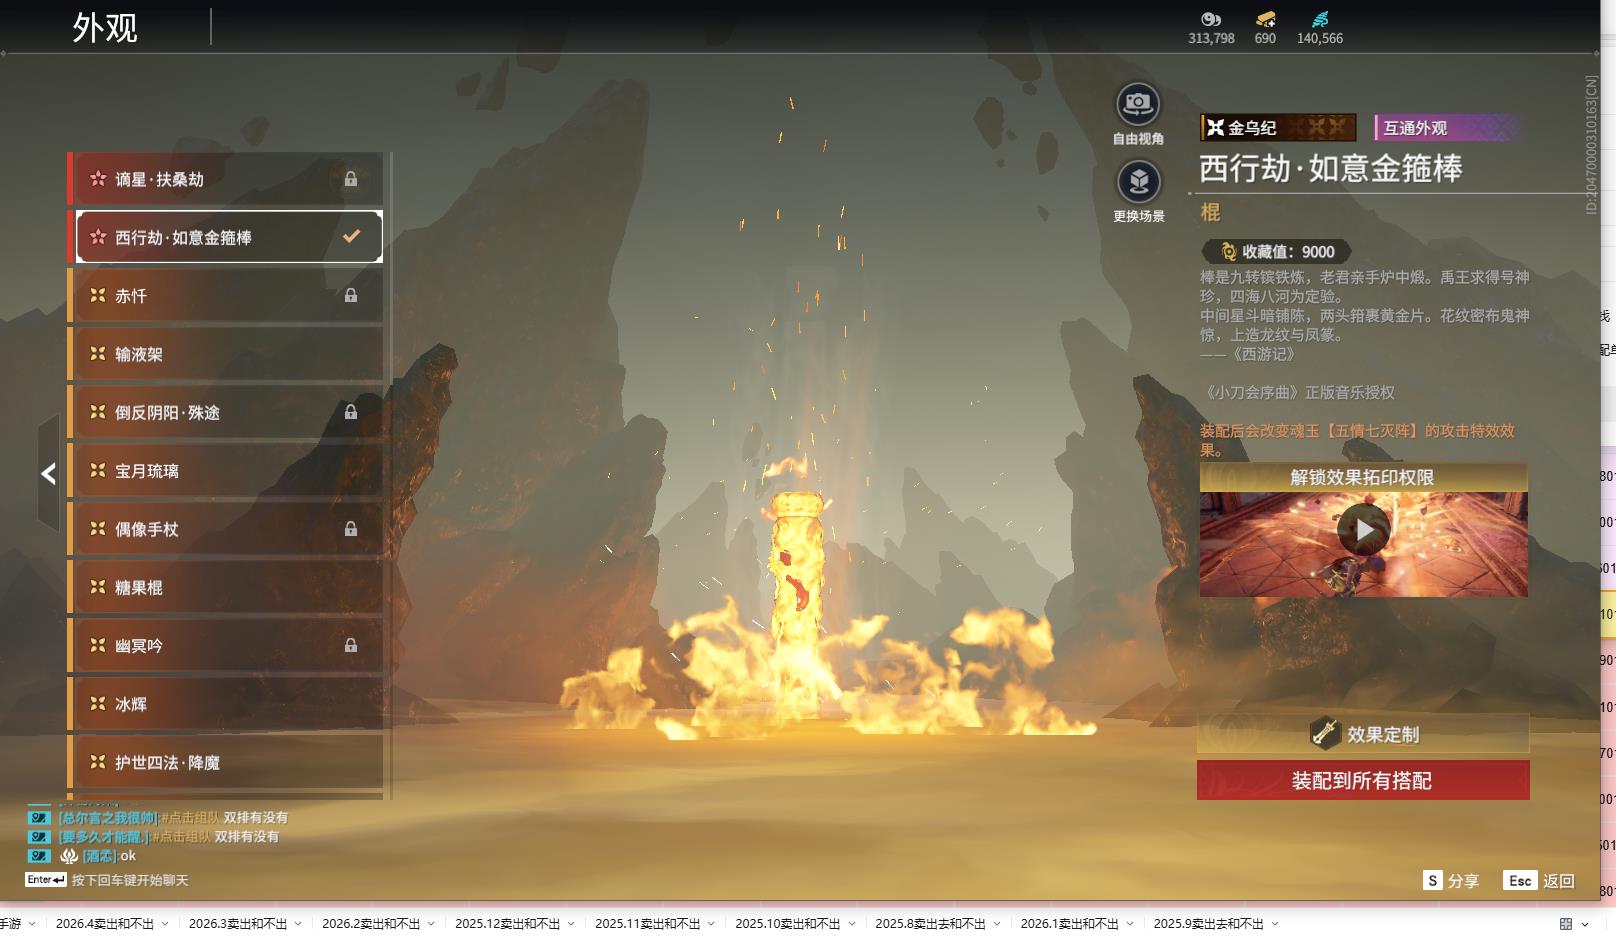Image resolution: width=1616 pixels, height=939 pixels.
Task: Click the 装配到所有搭配 red button
Action: click(x=1362, y=780)
